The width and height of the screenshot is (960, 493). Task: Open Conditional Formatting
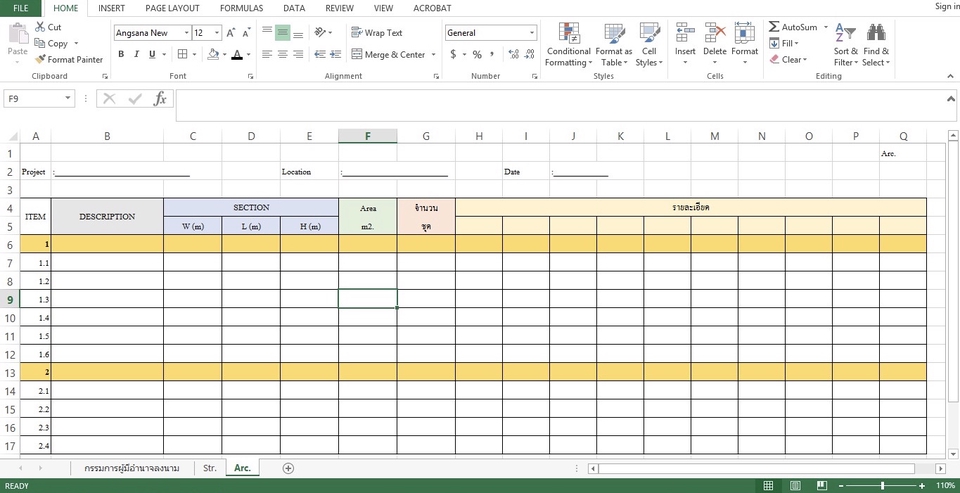pos(569,45)
